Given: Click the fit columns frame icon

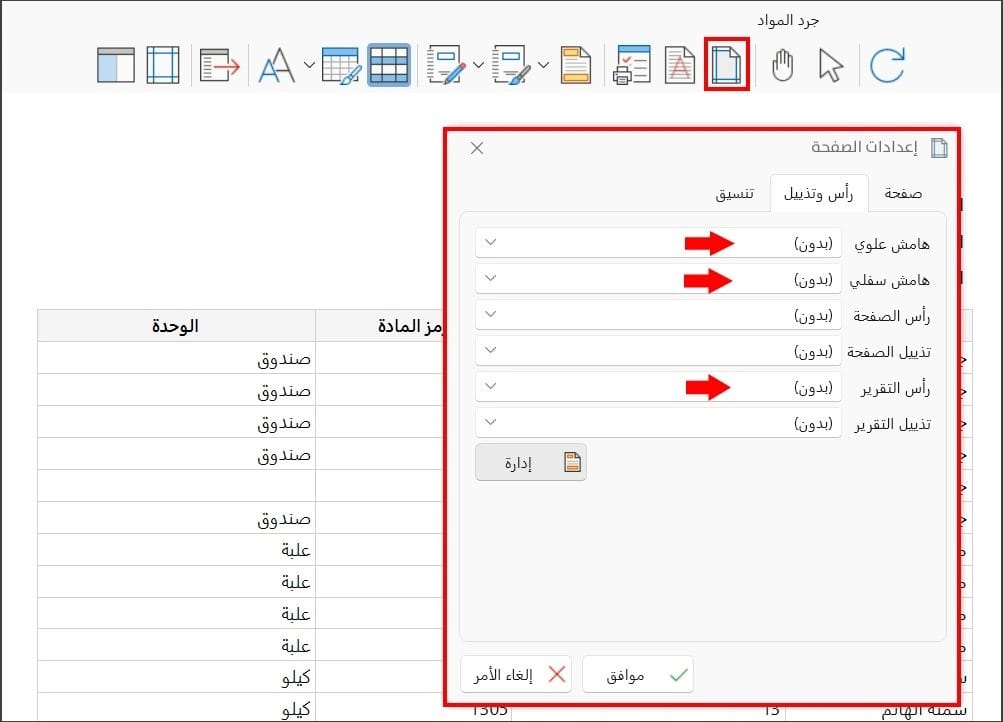Looking at the screenshot, I should 163,65.
